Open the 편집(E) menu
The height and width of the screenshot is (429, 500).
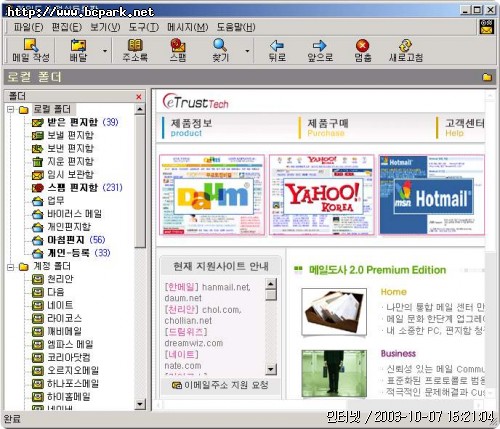click(x=67, y=27)
